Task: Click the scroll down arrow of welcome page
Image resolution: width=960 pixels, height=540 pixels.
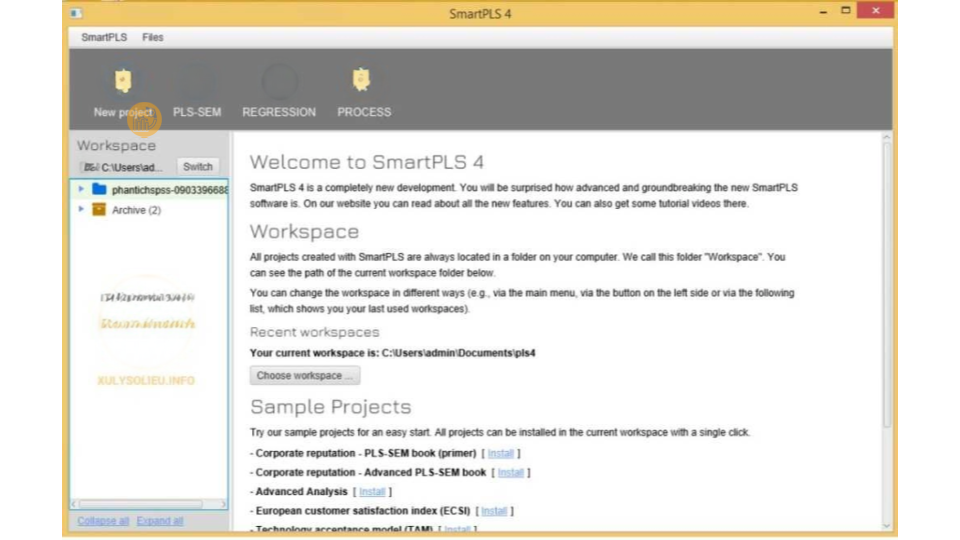Action: [x=887, y=525]
